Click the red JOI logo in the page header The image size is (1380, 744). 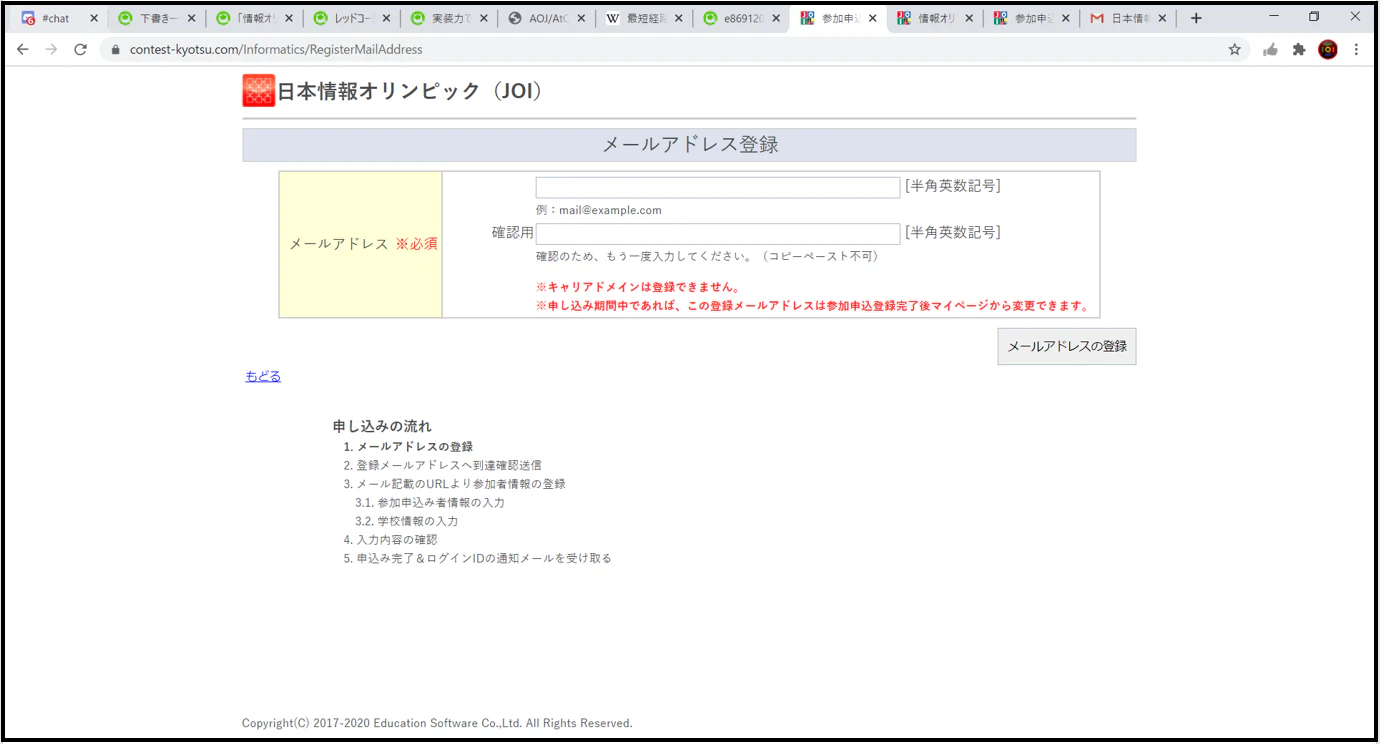click(x=259, y=91)
